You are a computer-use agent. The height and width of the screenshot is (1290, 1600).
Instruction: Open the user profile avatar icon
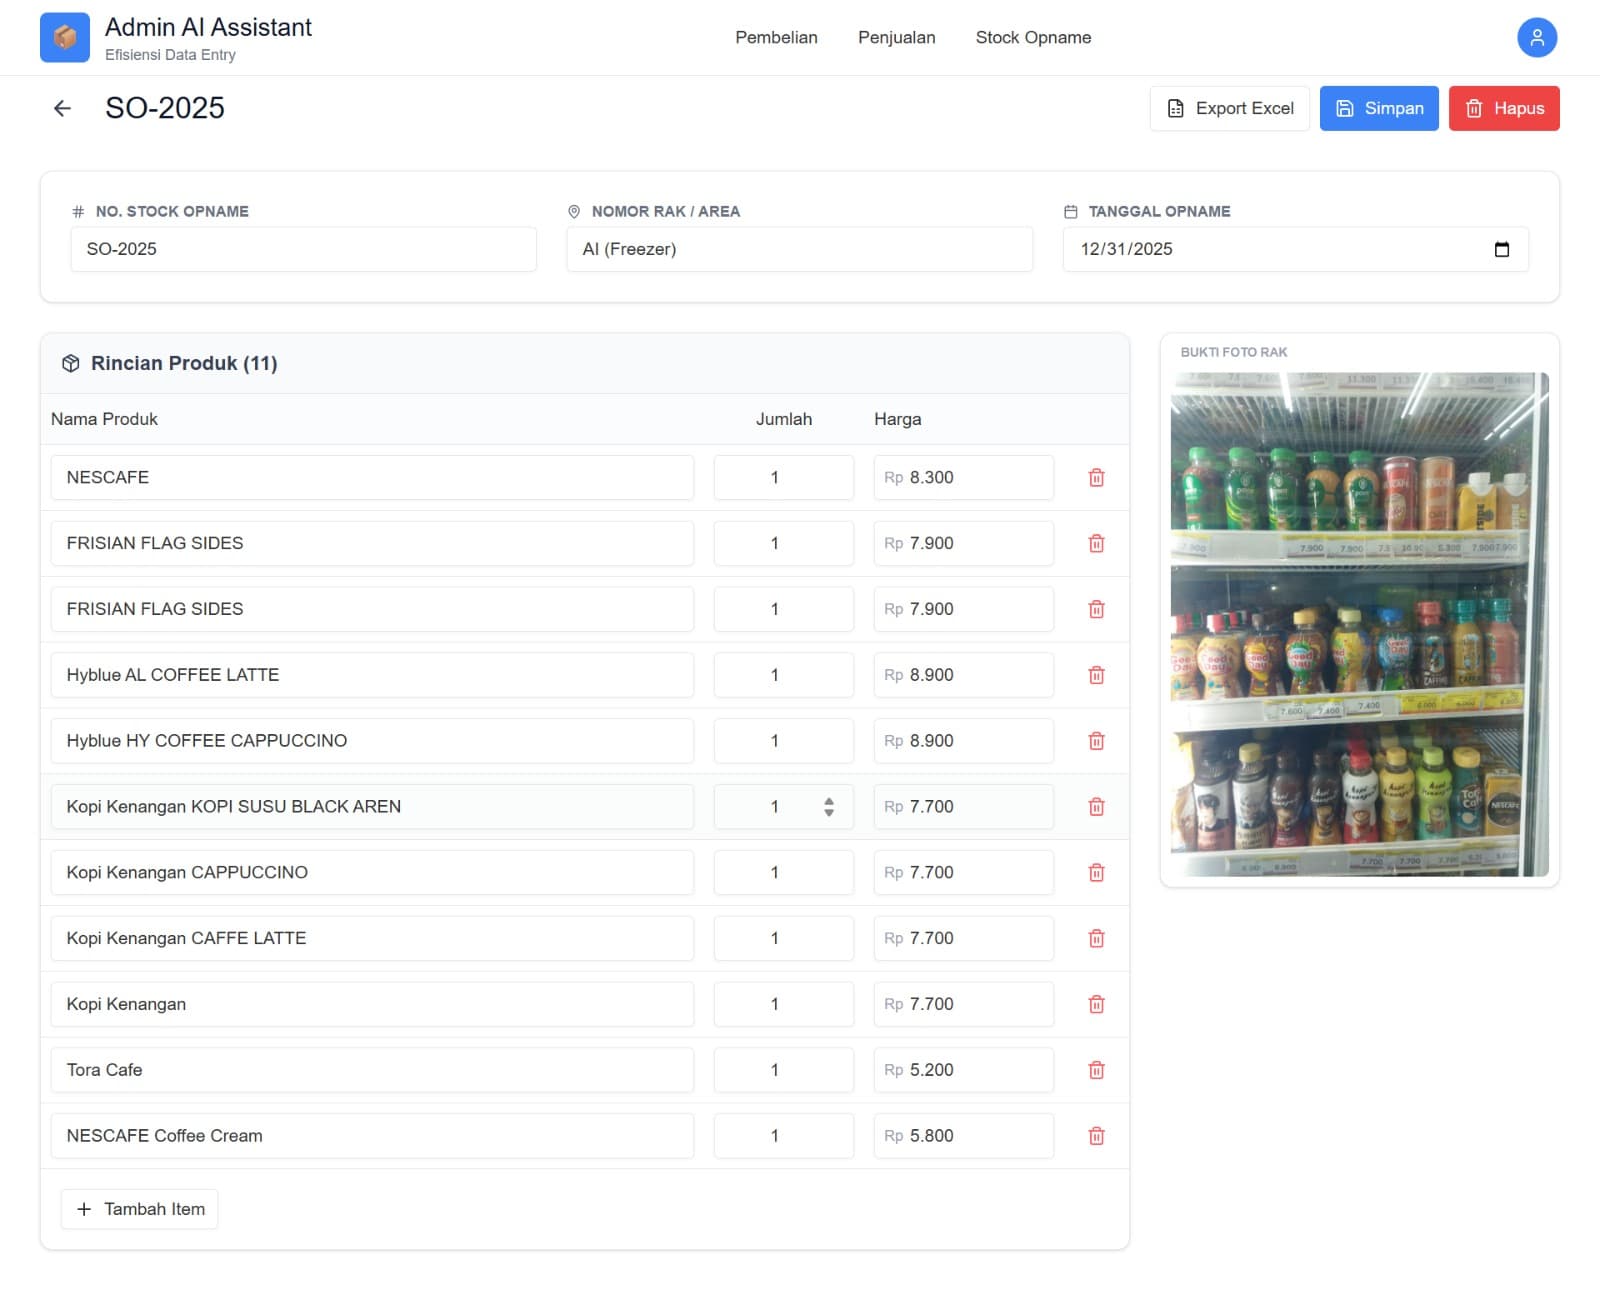click(1537, 37)
